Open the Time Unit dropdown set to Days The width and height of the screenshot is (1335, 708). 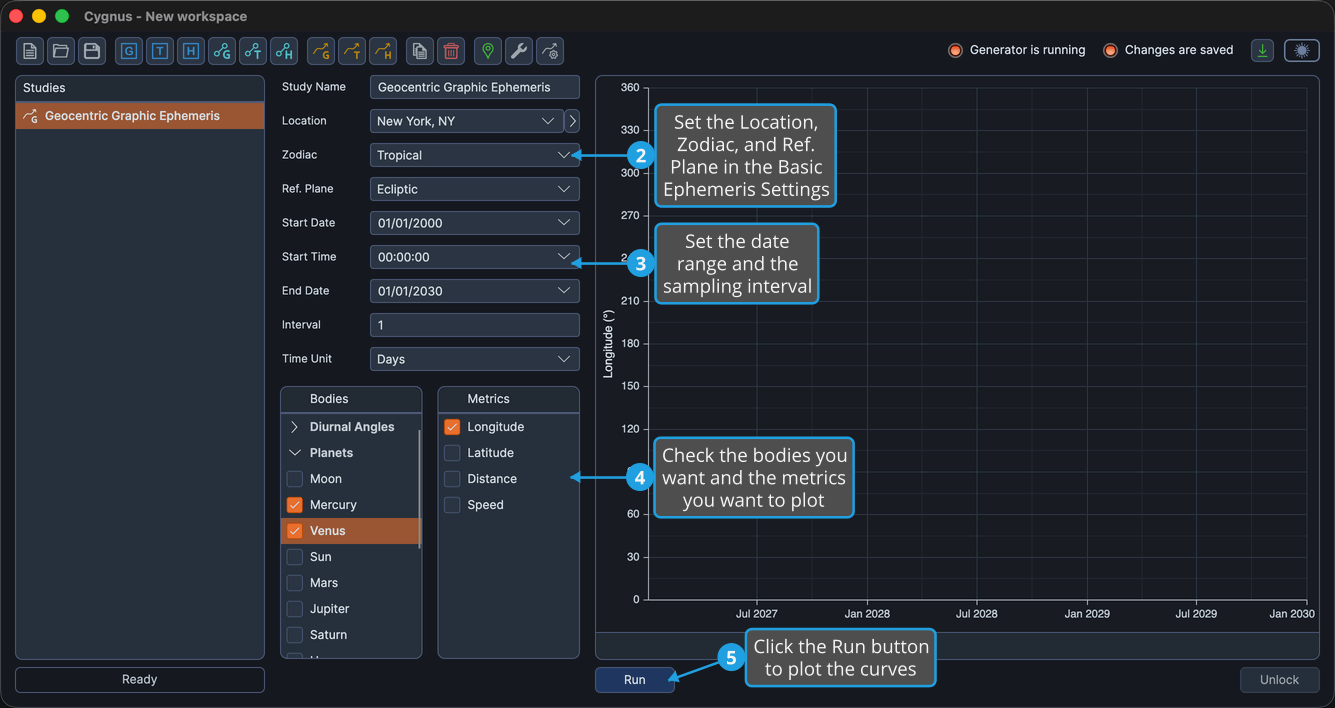[x=475, y=359]
